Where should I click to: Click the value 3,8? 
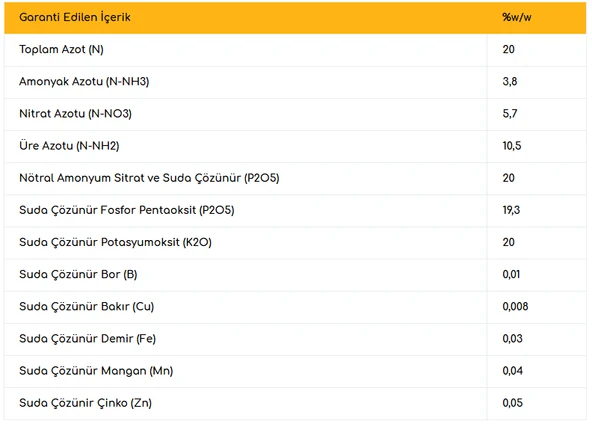point(510,82)
